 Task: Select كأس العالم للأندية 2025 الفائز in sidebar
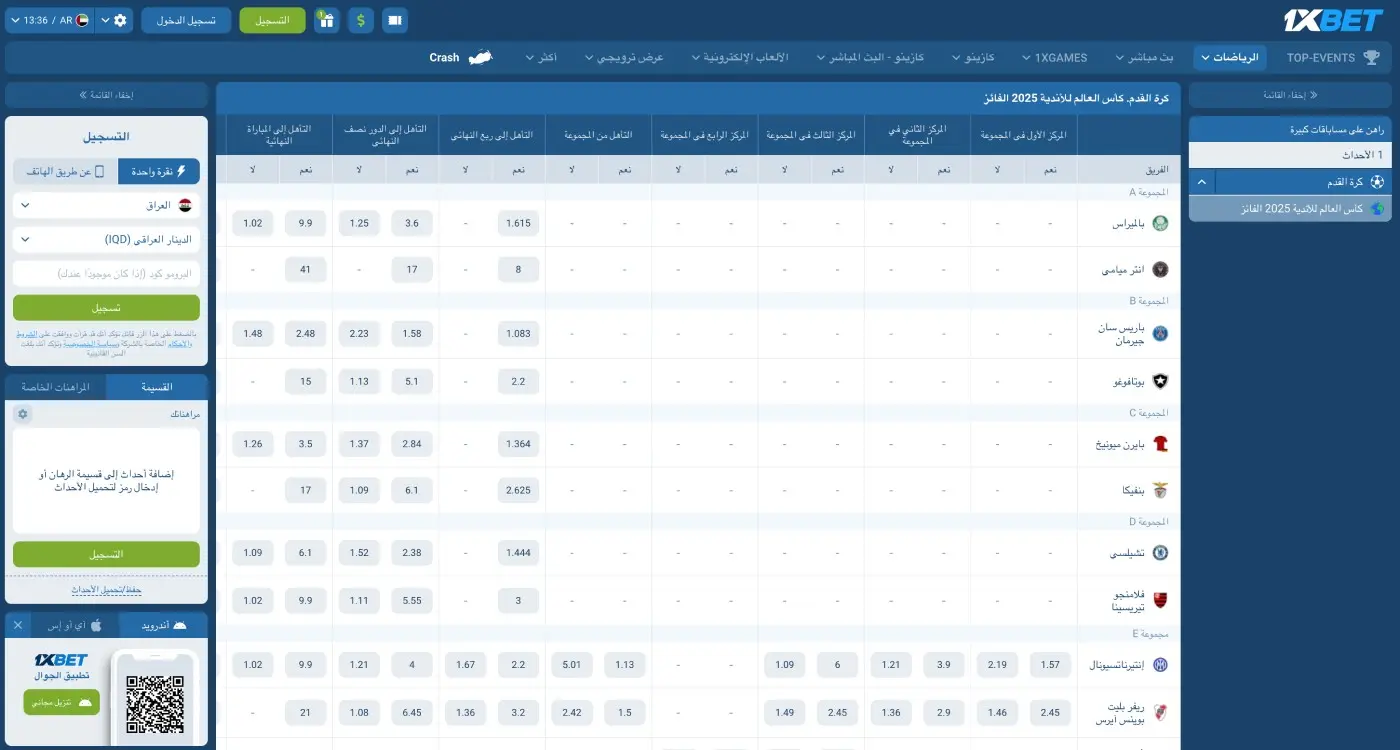point(1290,209)
